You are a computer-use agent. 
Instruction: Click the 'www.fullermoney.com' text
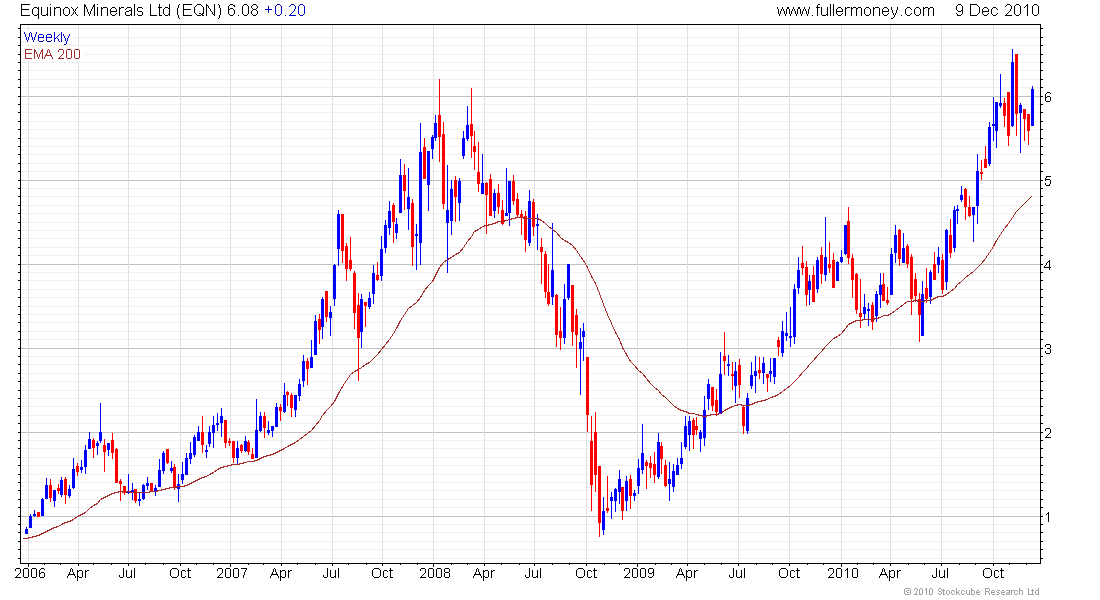point(855,11)
